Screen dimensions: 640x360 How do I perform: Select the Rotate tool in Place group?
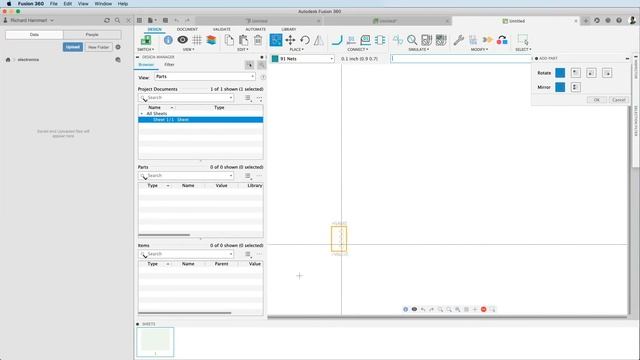tap(304, 40)
